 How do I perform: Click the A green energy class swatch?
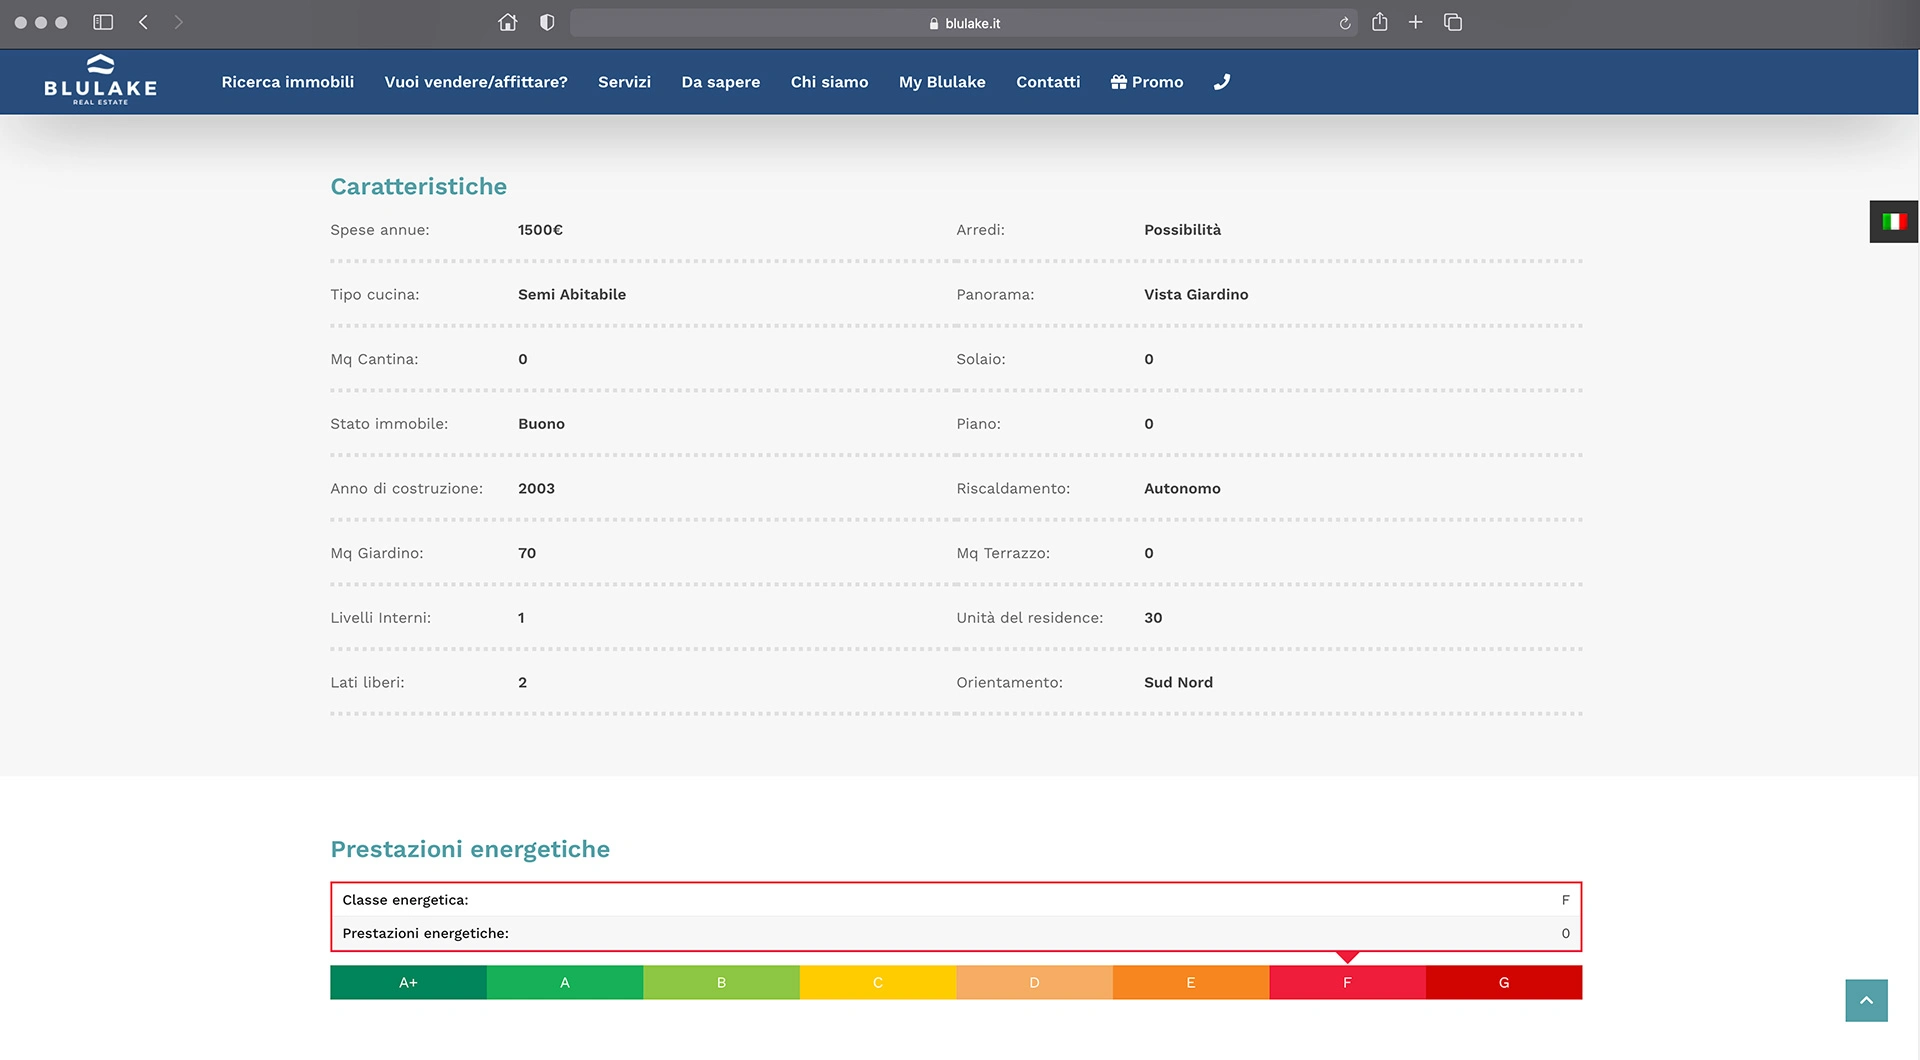(x=565, y=982)
